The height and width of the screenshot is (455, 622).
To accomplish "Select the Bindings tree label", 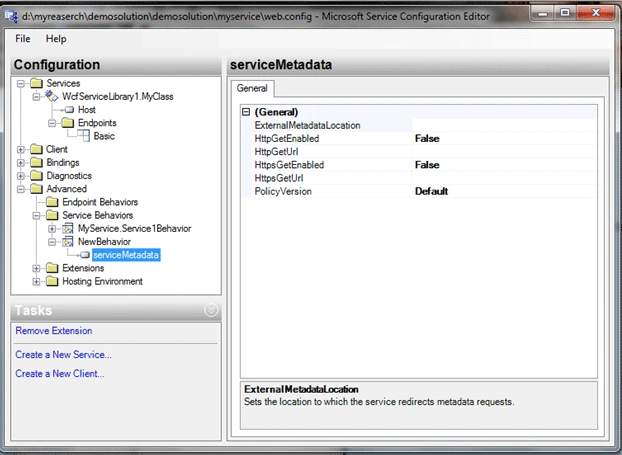I will coord(63,163).
